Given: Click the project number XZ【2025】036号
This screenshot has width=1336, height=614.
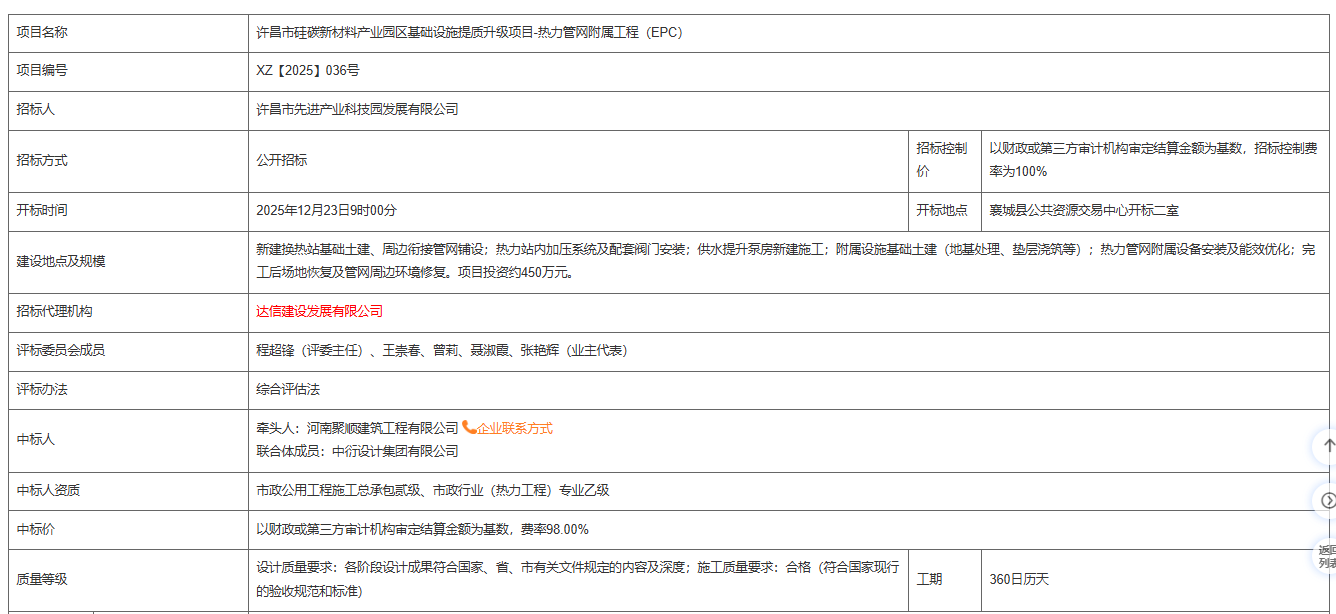Looking at the screenshot, I should coord(308,71).
